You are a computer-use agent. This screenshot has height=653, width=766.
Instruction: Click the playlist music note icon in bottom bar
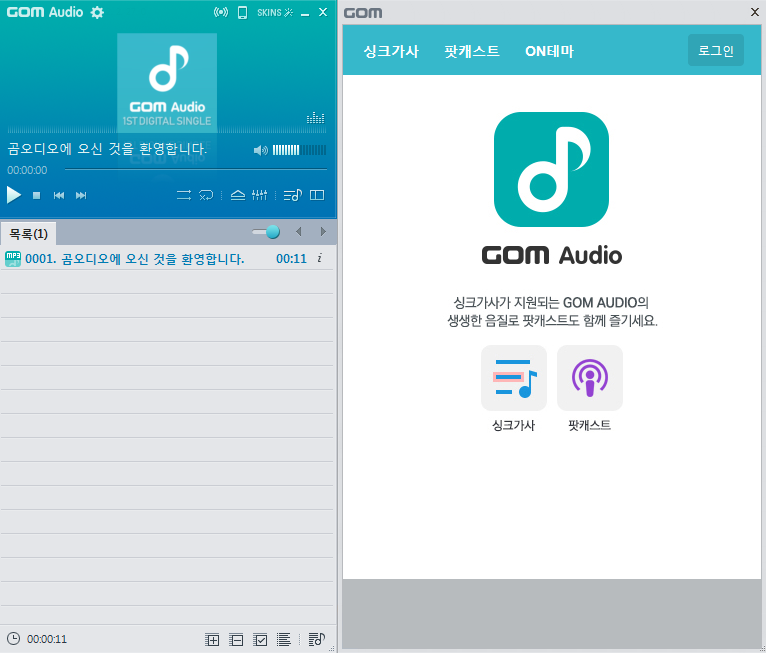[317, 639]
